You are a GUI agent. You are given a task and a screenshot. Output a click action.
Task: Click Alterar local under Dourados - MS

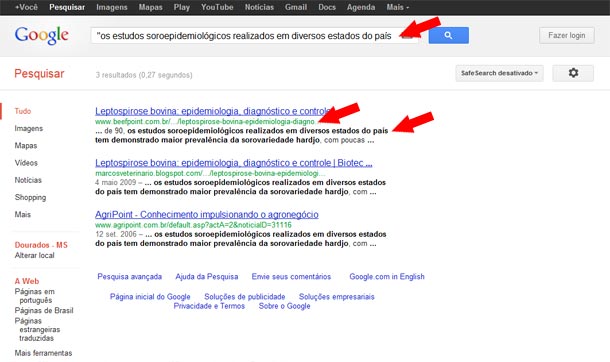pyautogui.click(x=35, y=255)
